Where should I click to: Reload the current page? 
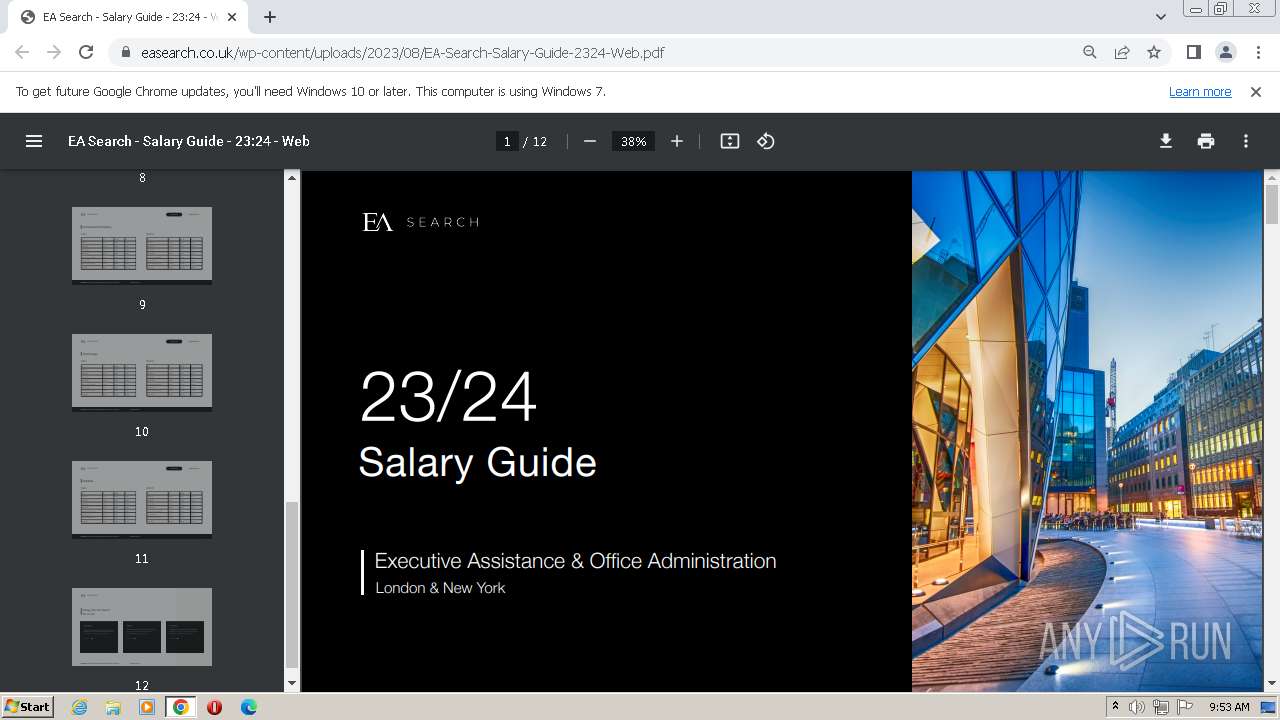86,52
